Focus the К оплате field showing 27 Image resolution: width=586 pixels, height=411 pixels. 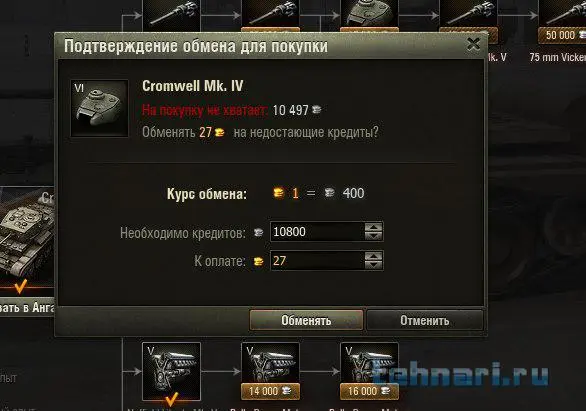[317, 261]
